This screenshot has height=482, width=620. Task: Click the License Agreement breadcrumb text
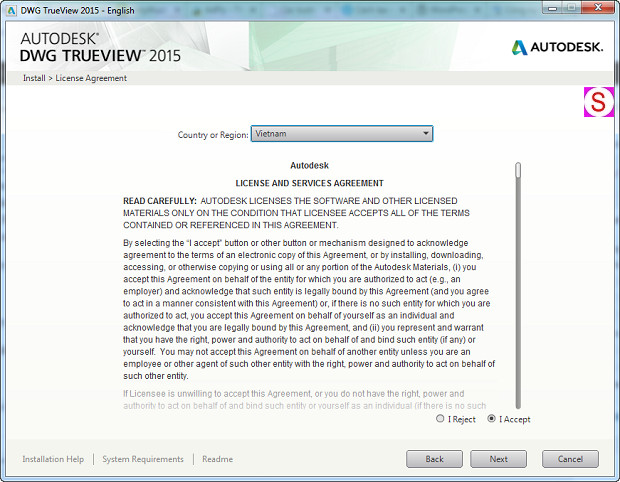pos(91,78)
